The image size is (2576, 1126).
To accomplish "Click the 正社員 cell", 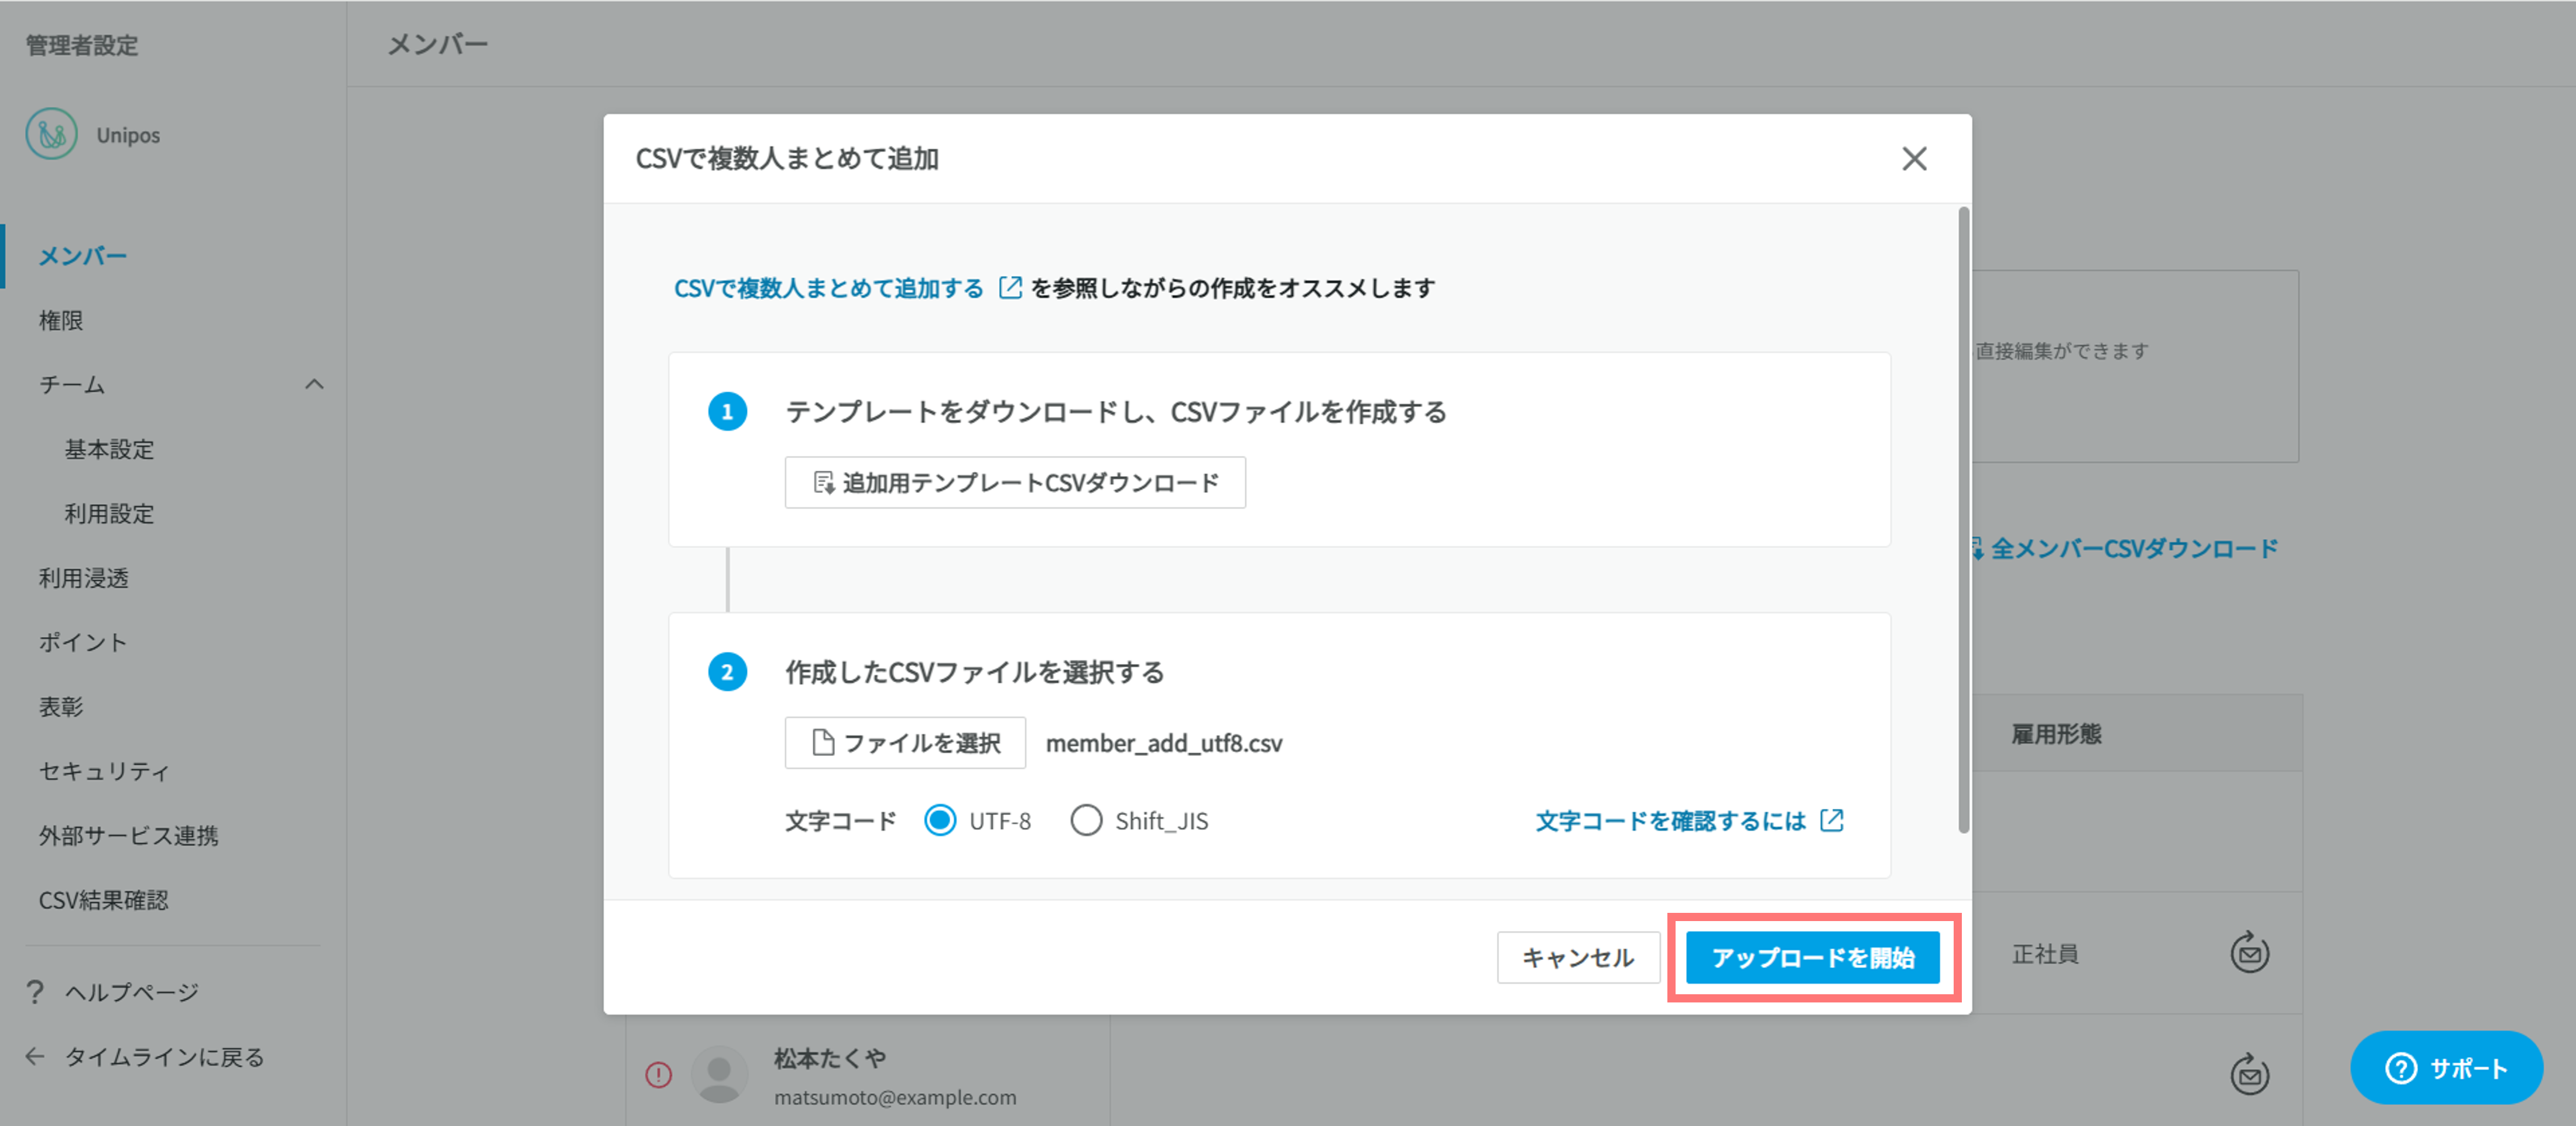I will coord(2045,954).
